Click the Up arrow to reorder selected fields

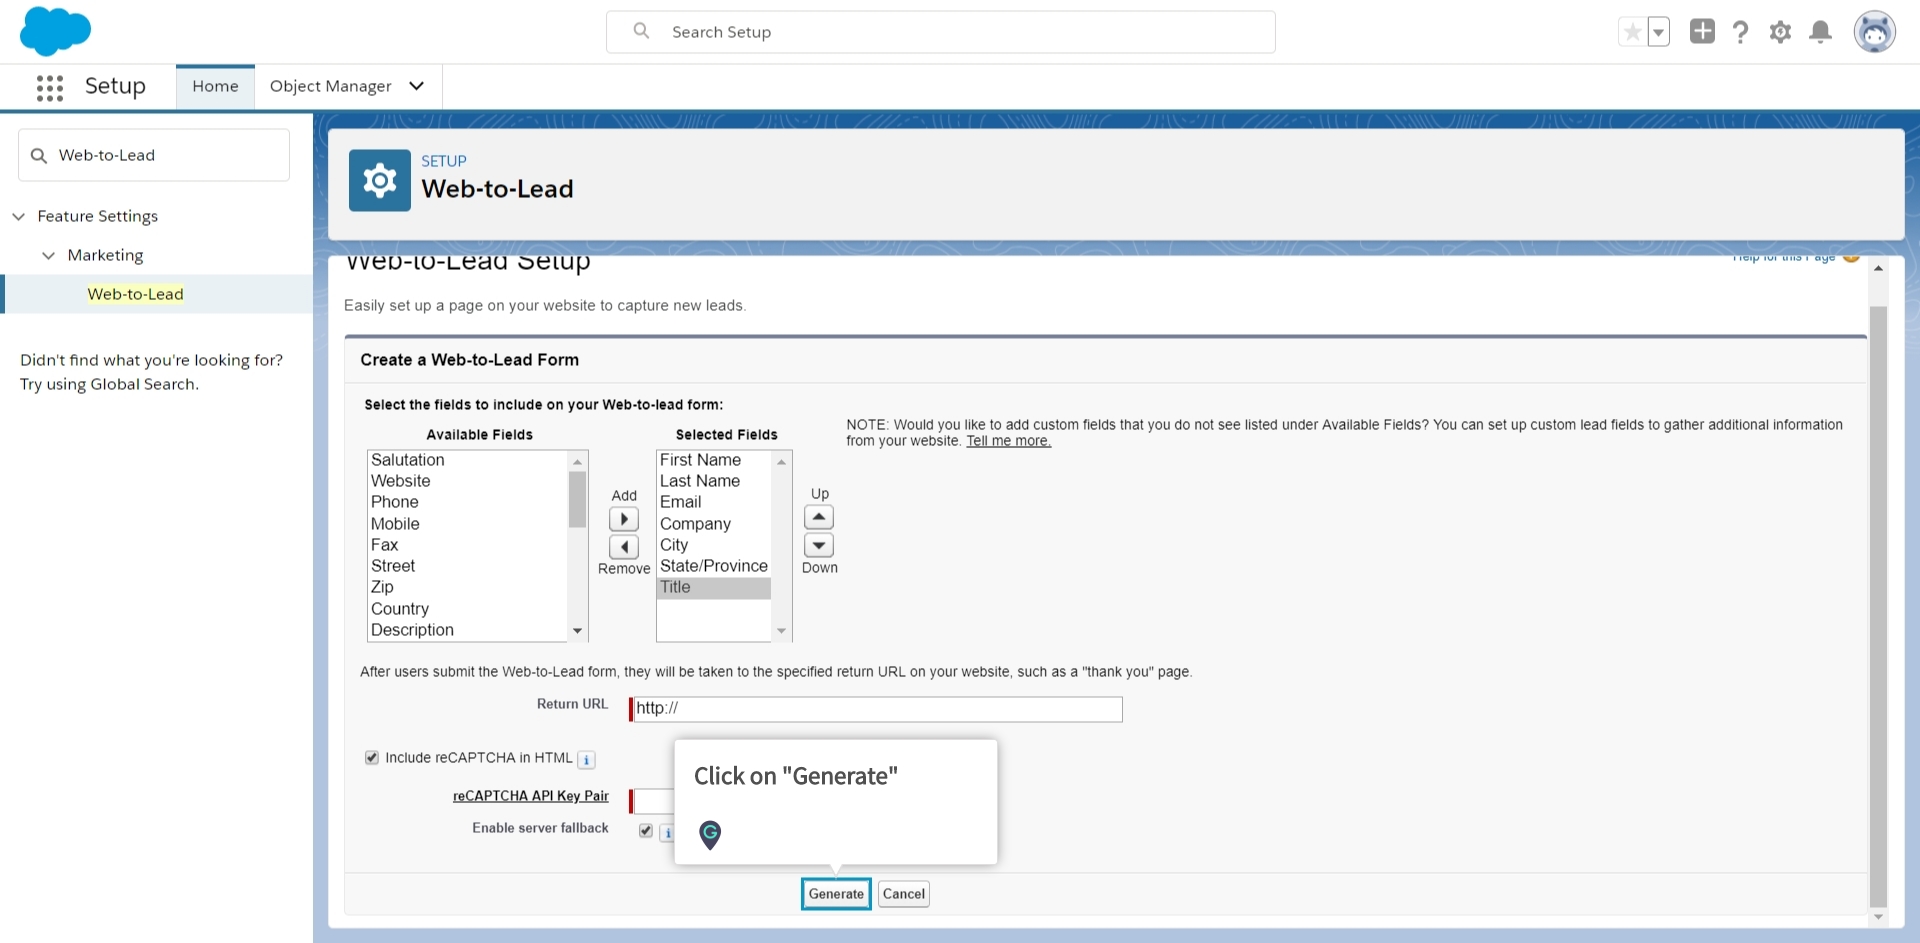(818, 517)
